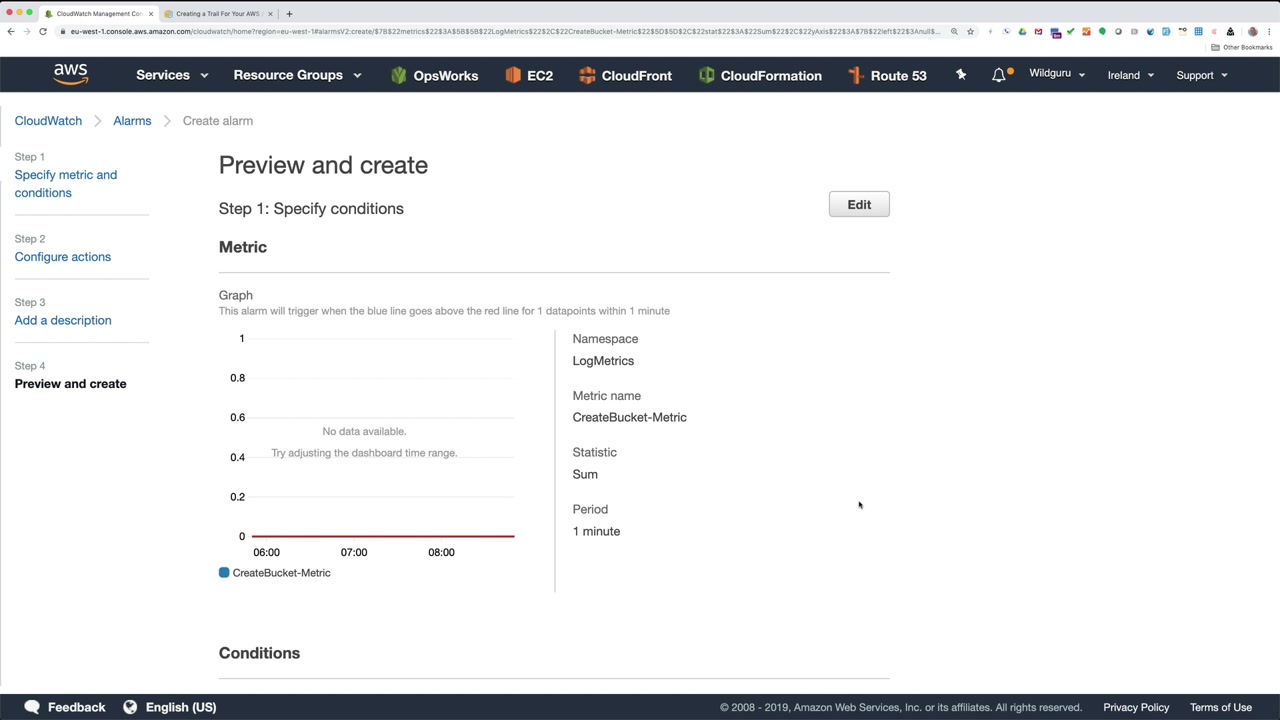Go to Step 2 Configure actions
The width and height of the screenshot is (1280, 720).
63,257
